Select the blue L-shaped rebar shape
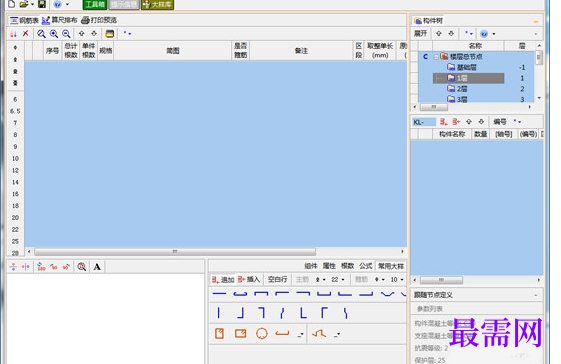561x364 pixels. tap(303, 313)
